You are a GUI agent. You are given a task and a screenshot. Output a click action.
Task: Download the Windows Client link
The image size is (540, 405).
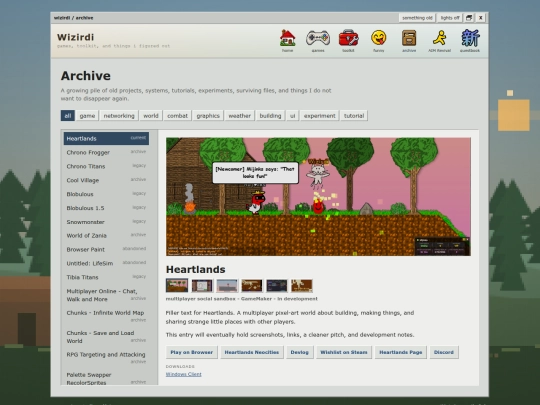click(184, 374)
